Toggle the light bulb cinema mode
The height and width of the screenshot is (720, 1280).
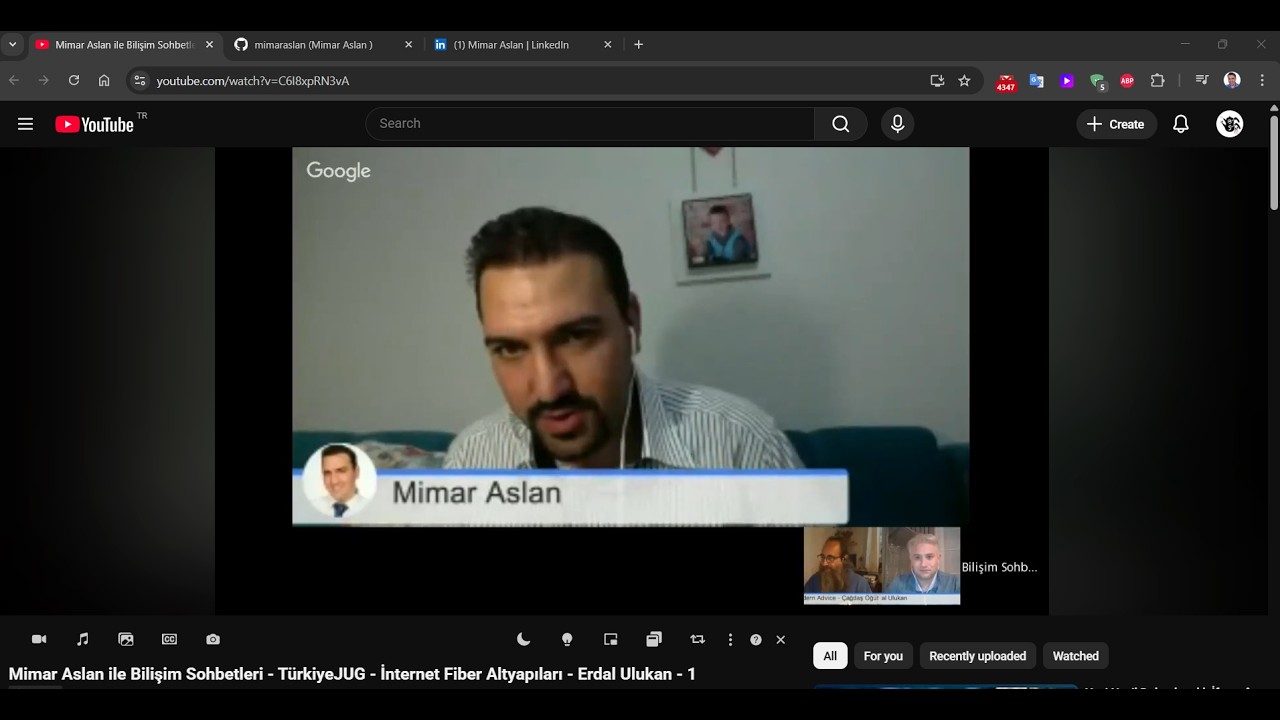click(x=567, y=639)
